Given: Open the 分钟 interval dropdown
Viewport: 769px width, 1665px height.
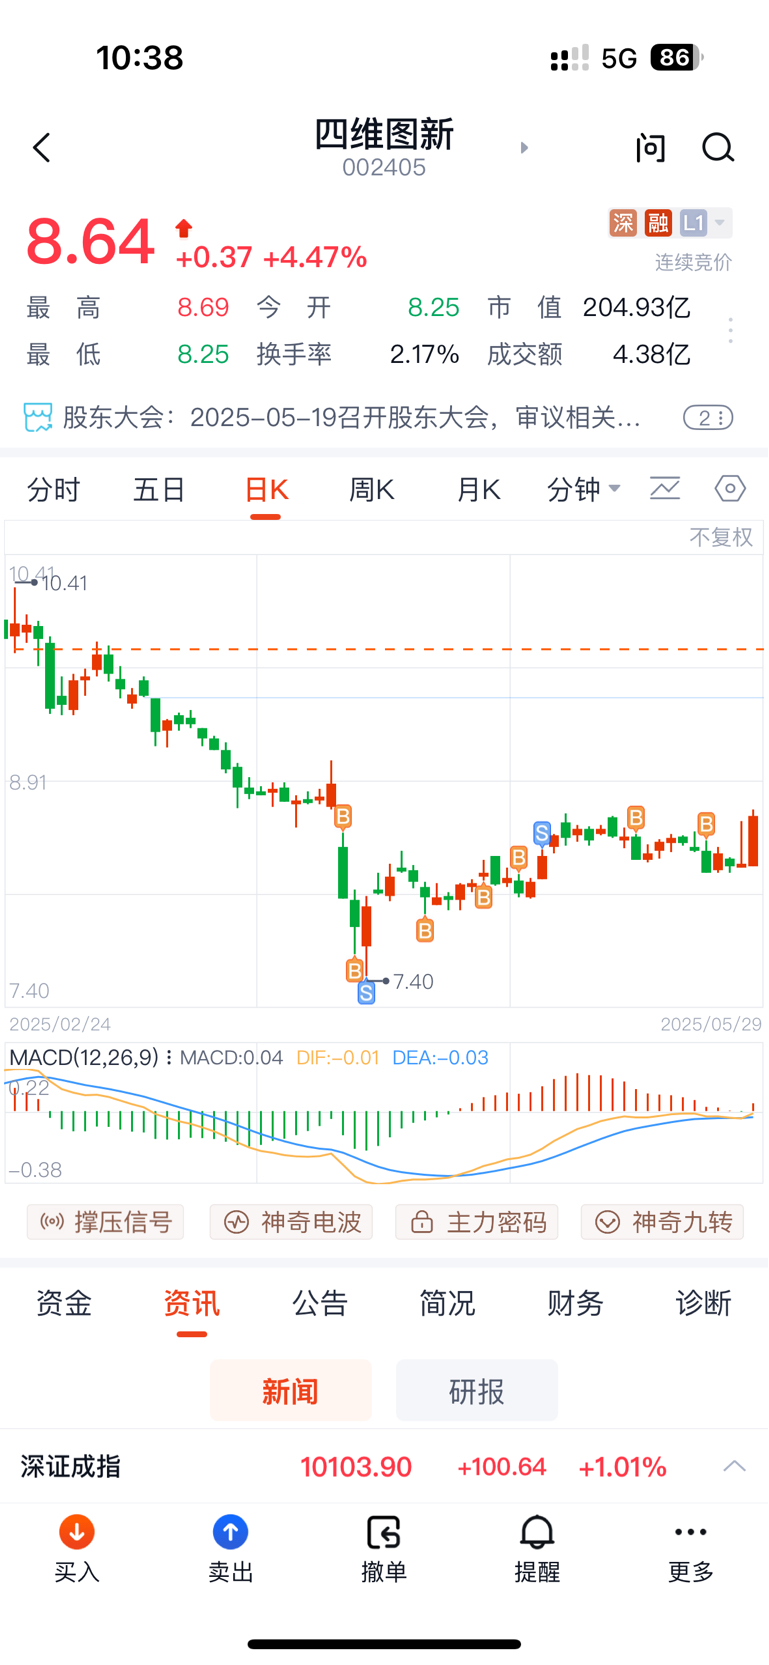Looking at the screenshot, I should coord(584,490).
